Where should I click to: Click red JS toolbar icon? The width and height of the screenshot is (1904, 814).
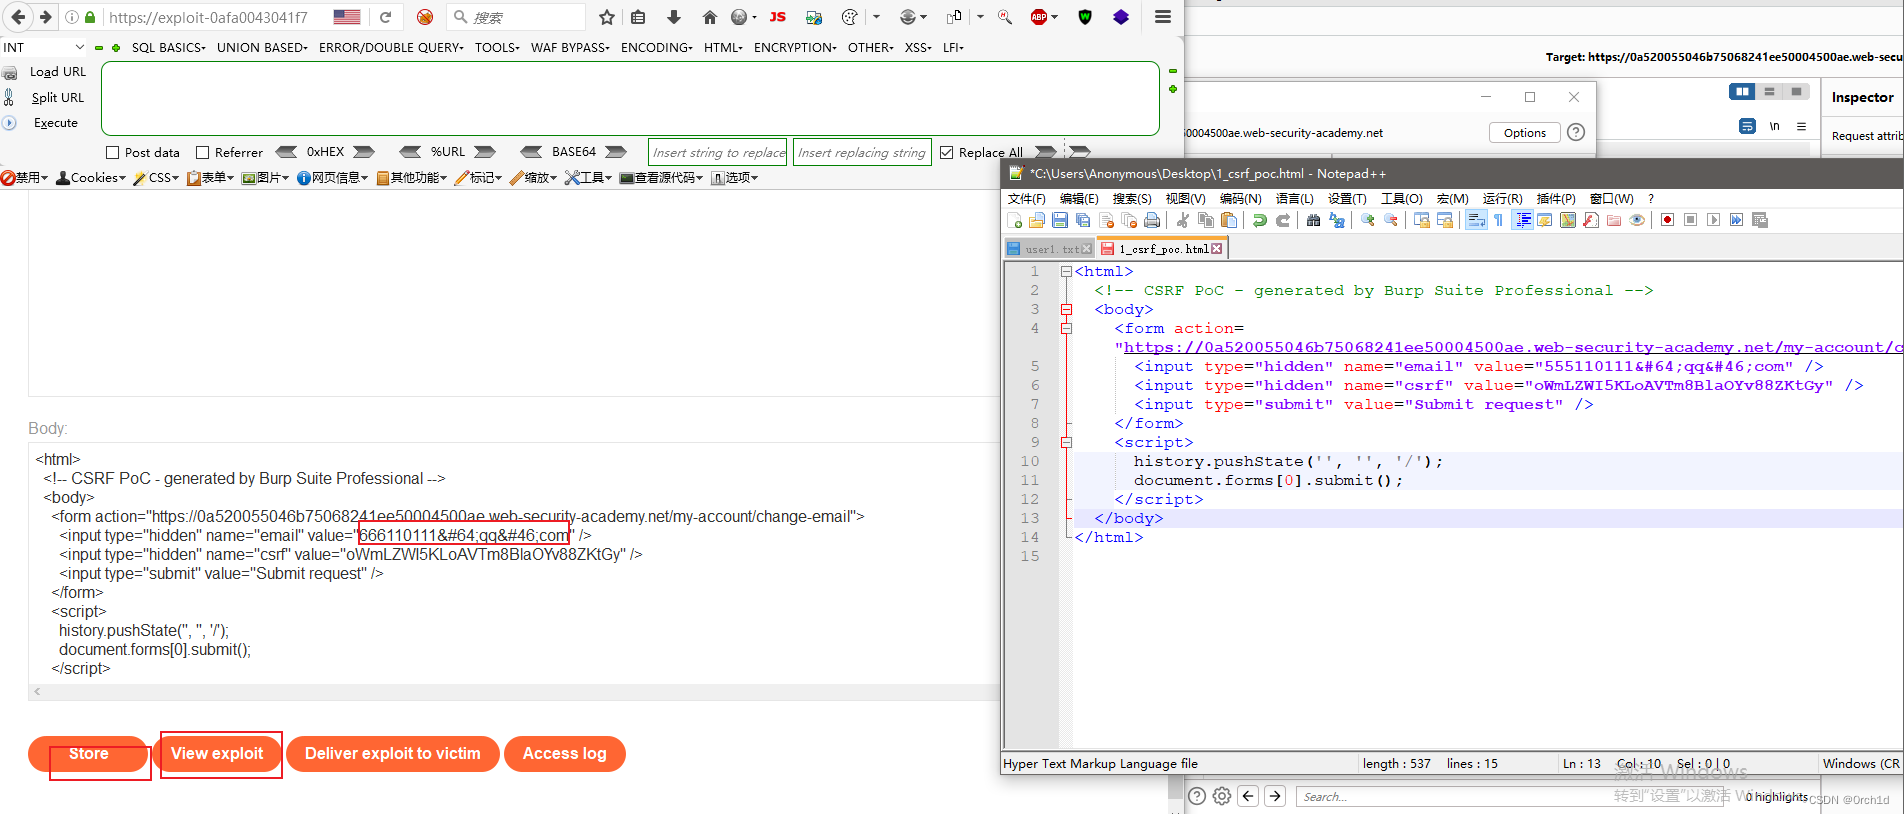pyautogui.click(x=778, y=17)
